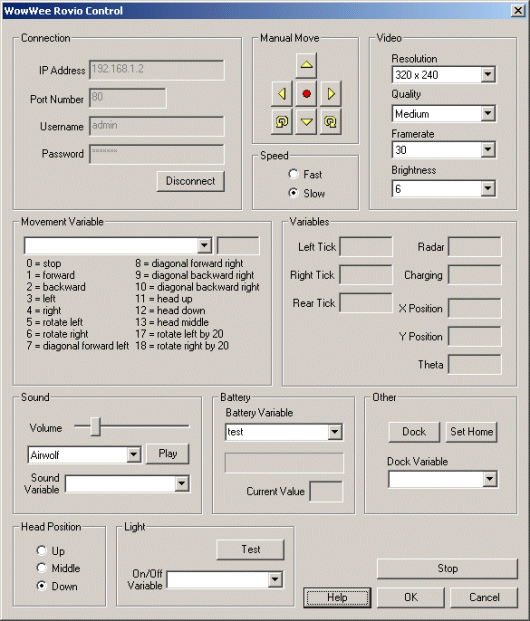Click the red stop dot in Manual Move
530x621 pixels.
pos(306,94)
